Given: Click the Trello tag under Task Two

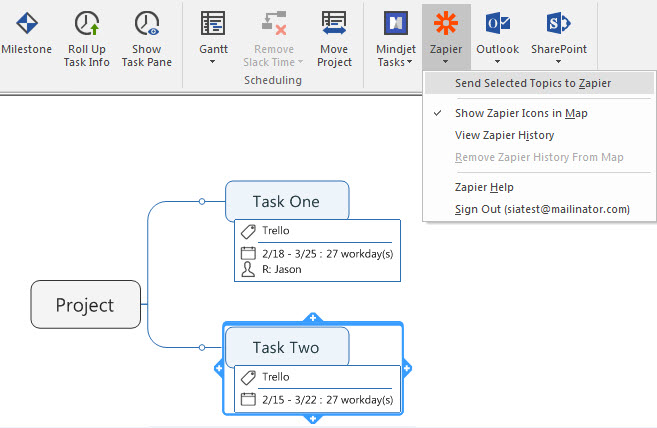Looking at the screenshot, I should [x=275, y=377].
